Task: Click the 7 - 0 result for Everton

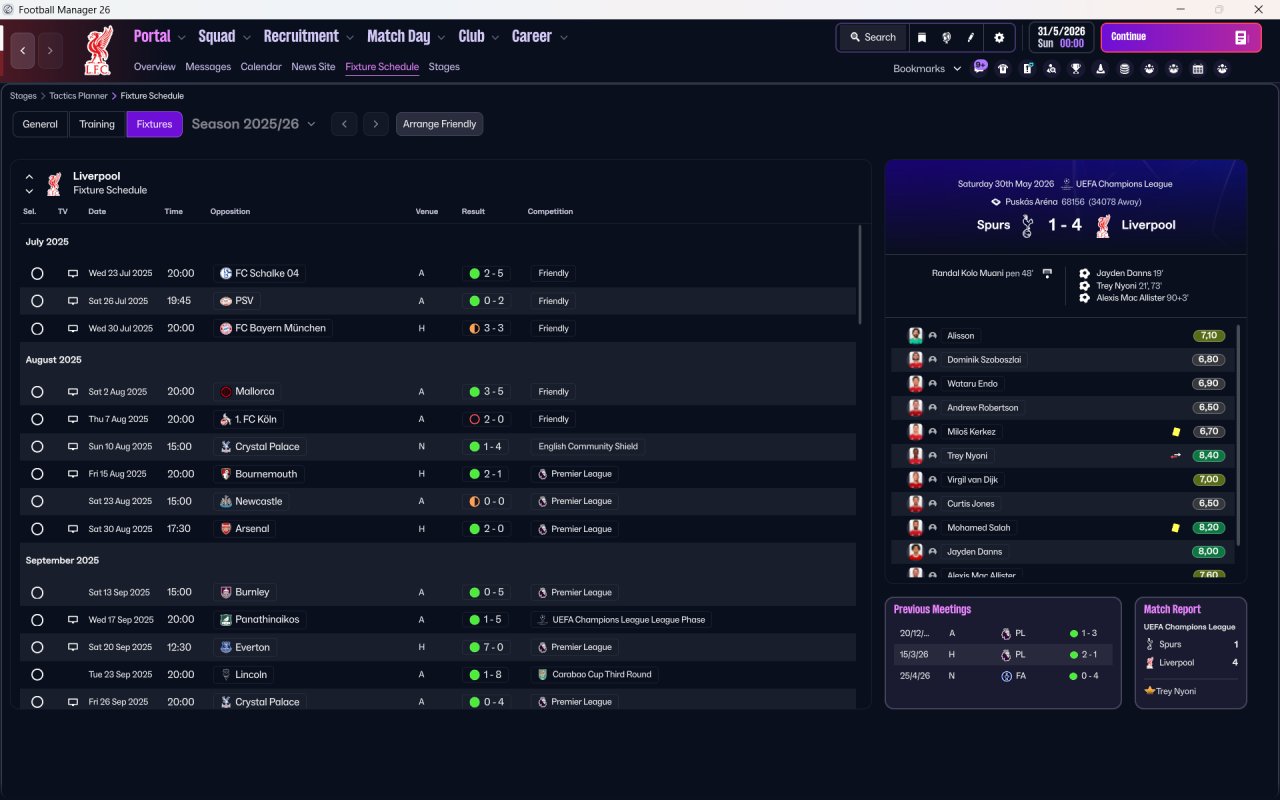Action: (x=487, y=647)
